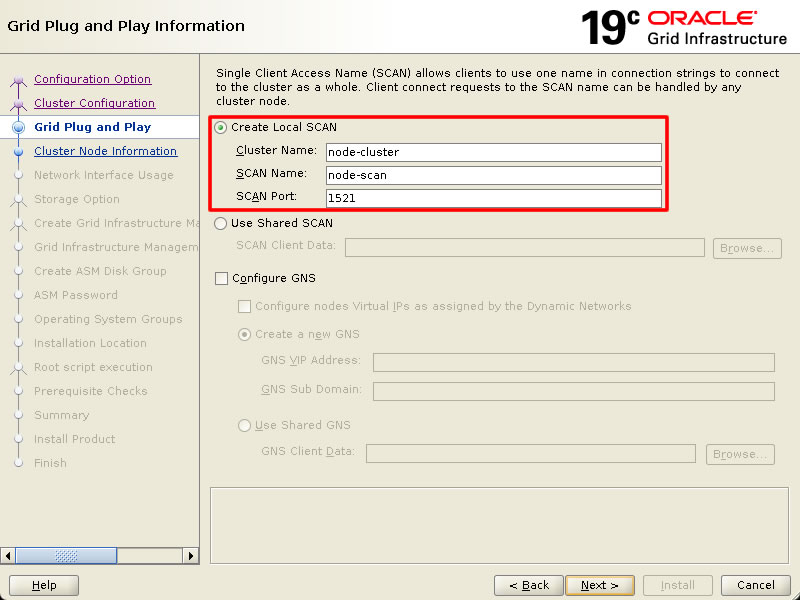This screenshot has height=600, width=800.
Task: Open the Cluster Node Information step link
Action: coord(106,151)
